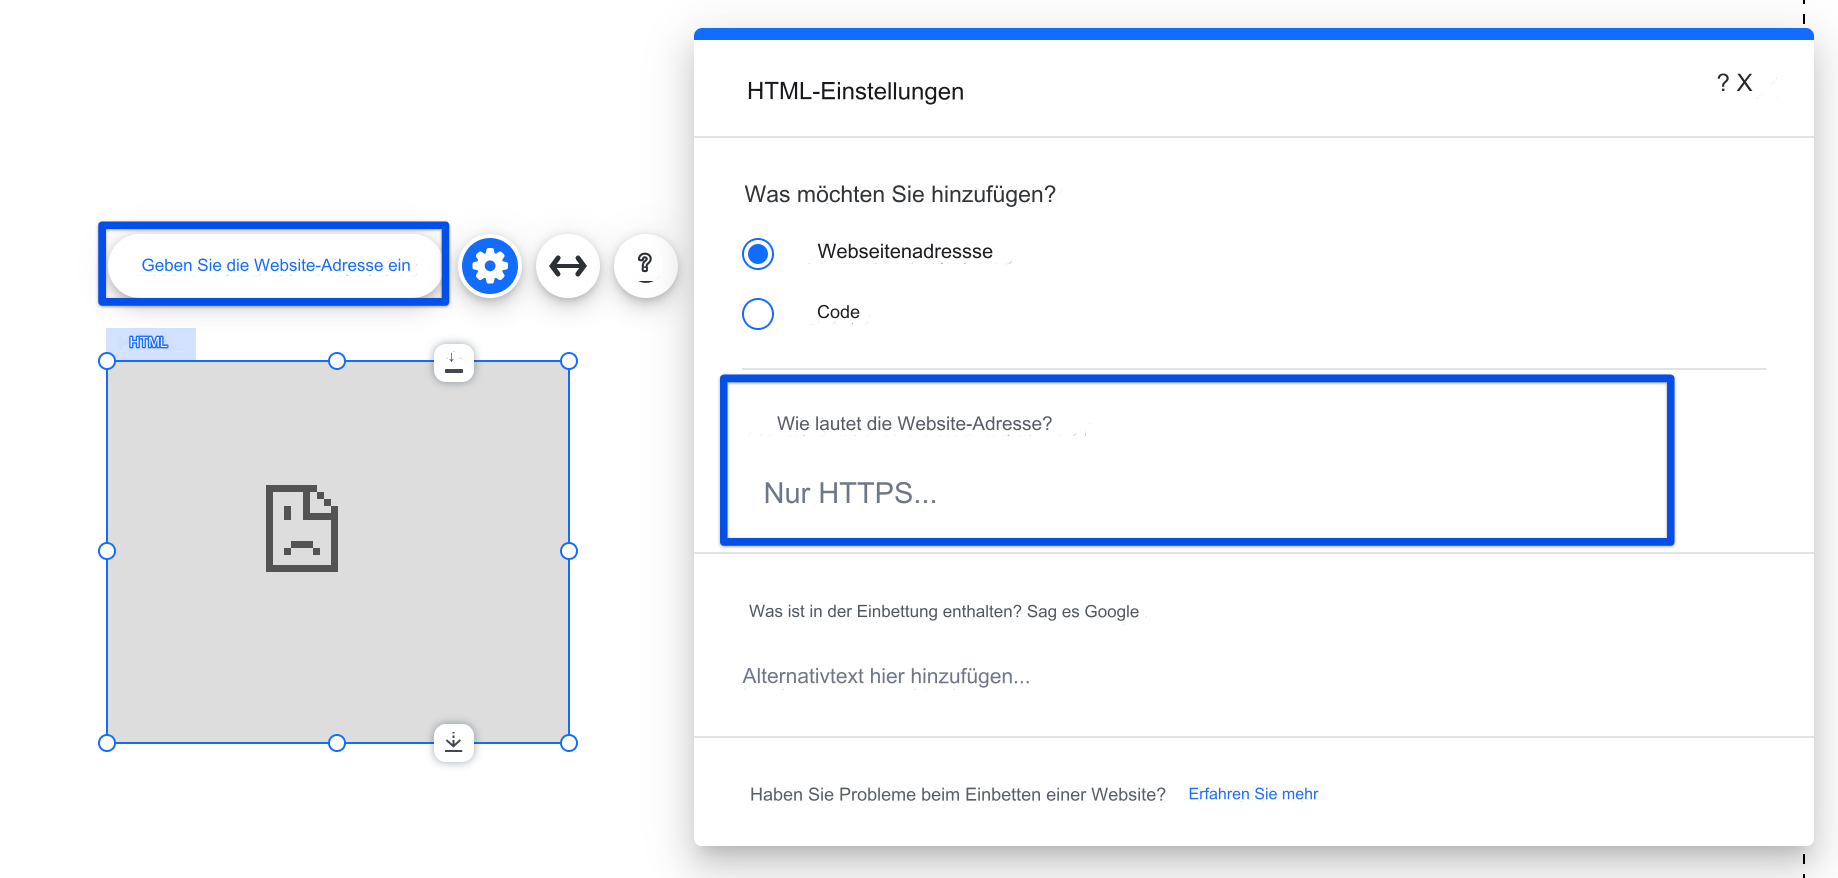Open the panel help '?' icon

click(1723, 83)
